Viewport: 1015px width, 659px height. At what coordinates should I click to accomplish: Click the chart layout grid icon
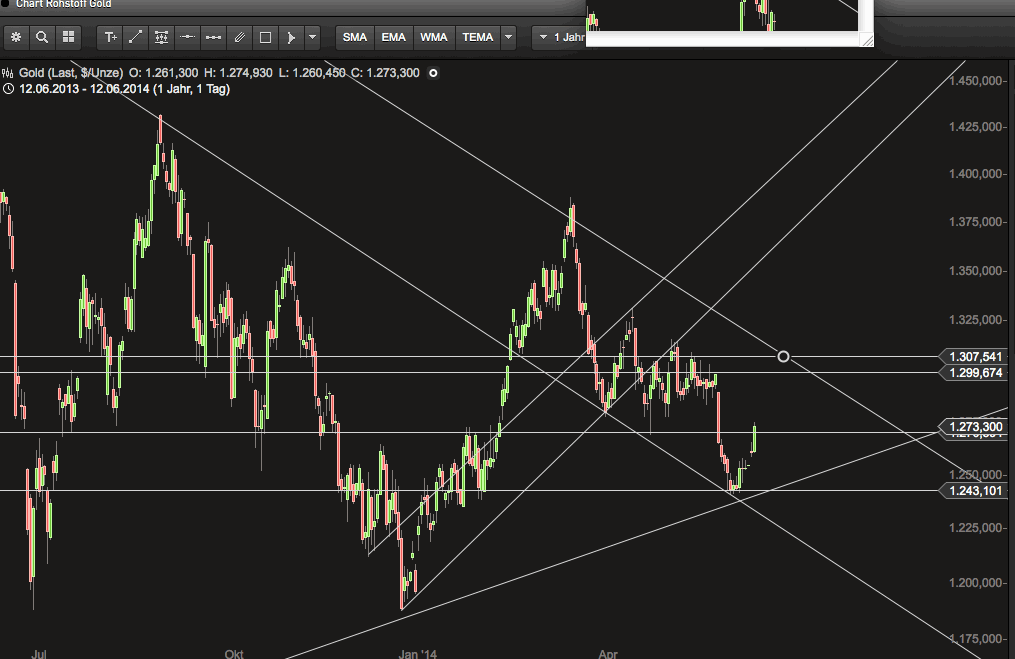[68, 37]
